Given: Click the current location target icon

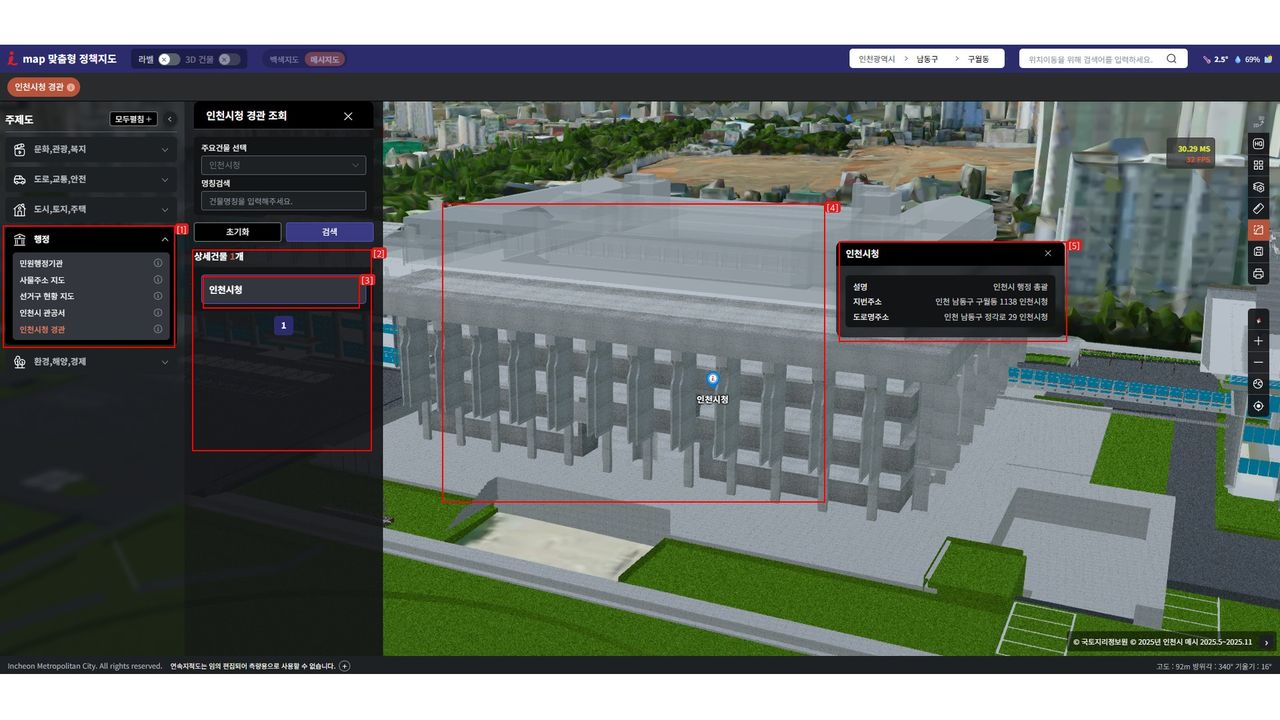Looking at the screenshot, I should [1258, 406].
